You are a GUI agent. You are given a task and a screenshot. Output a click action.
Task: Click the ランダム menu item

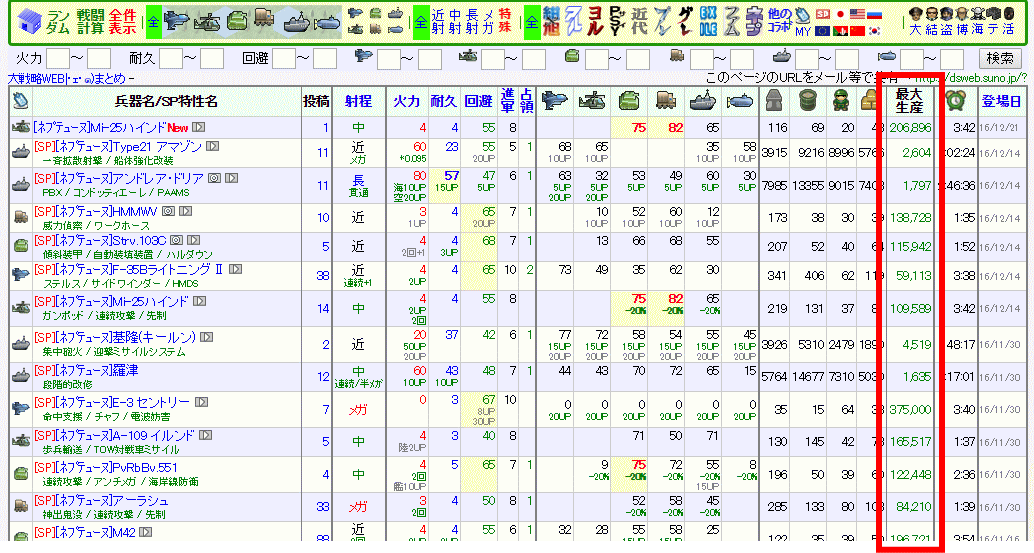(58, 22)
